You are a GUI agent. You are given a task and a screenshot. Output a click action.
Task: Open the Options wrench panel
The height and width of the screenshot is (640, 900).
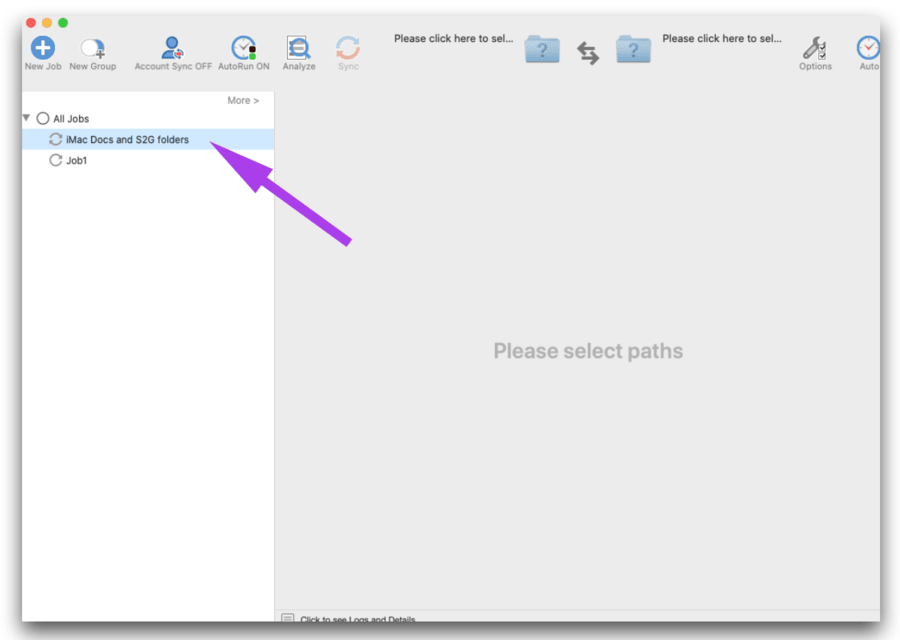(815, 50)
